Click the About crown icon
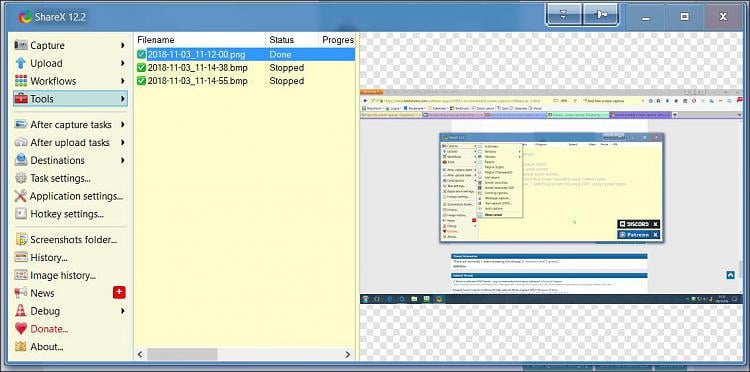Screen dimensions: 750x372 pyautogui.click(x=21, y=347)
